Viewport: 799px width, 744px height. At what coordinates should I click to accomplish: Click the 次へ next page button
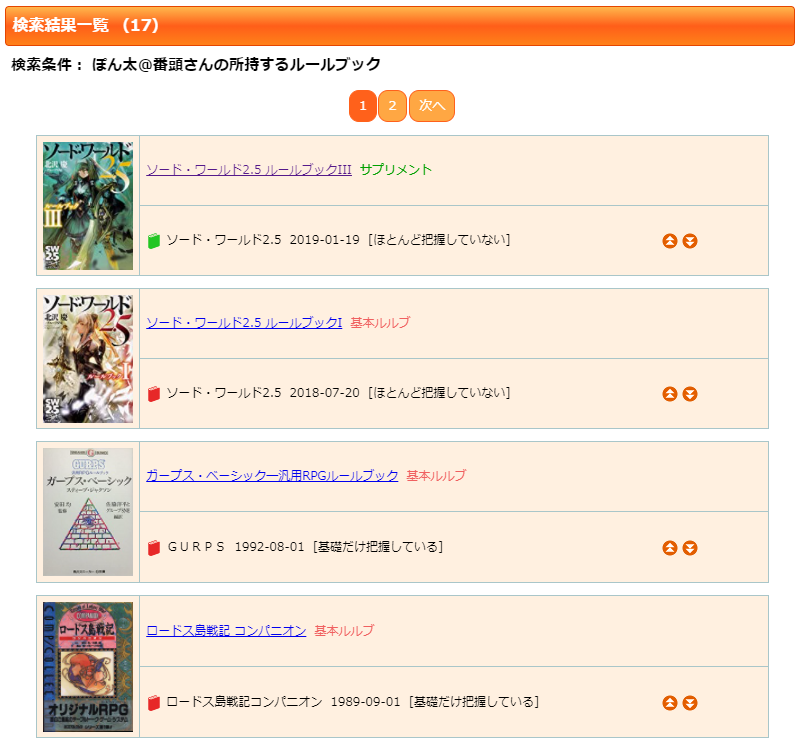(432, 106)
